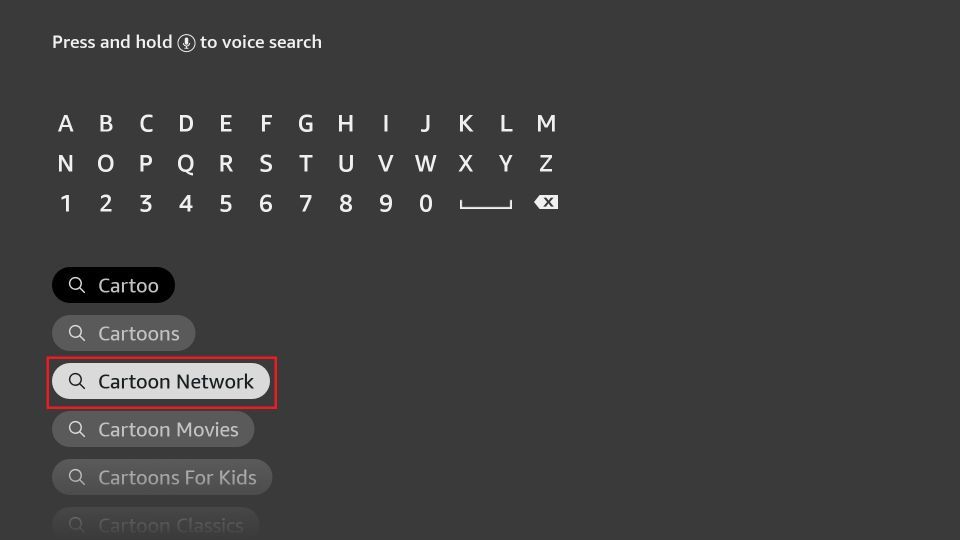This screenshot has width=960, height=540.
Task: Click search icon beside Cartoon Classics
Action: (x=77, y=525)
